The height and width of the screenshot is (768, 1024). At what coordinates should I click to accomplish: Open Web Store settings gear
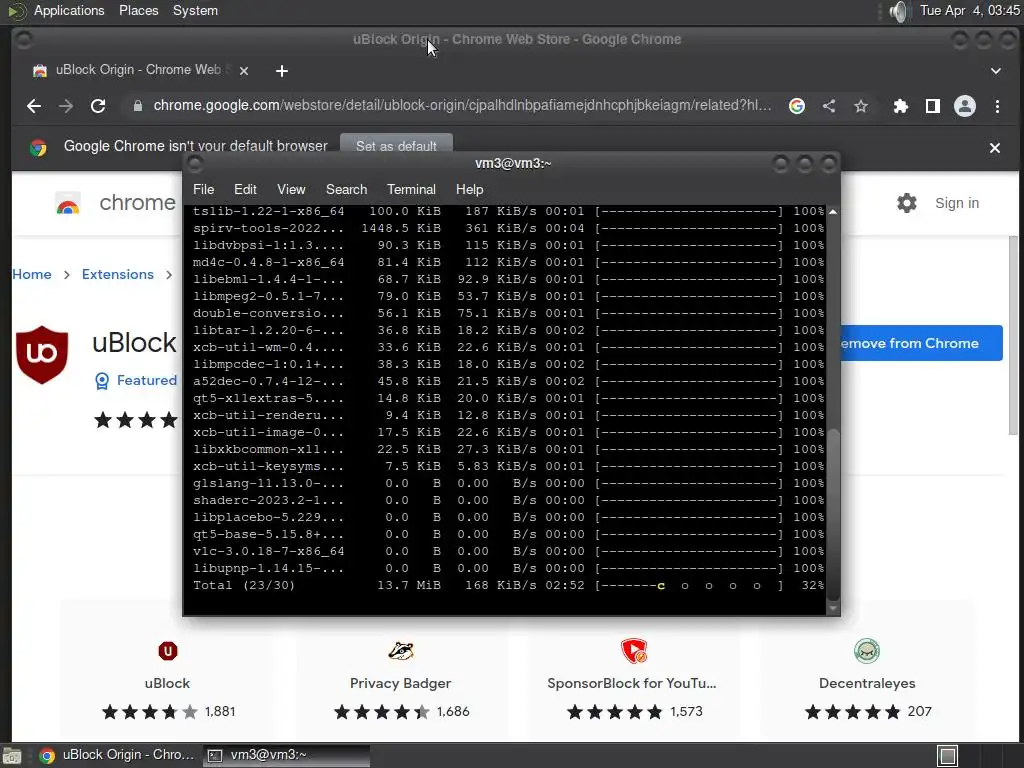click(x=906, y=203)
